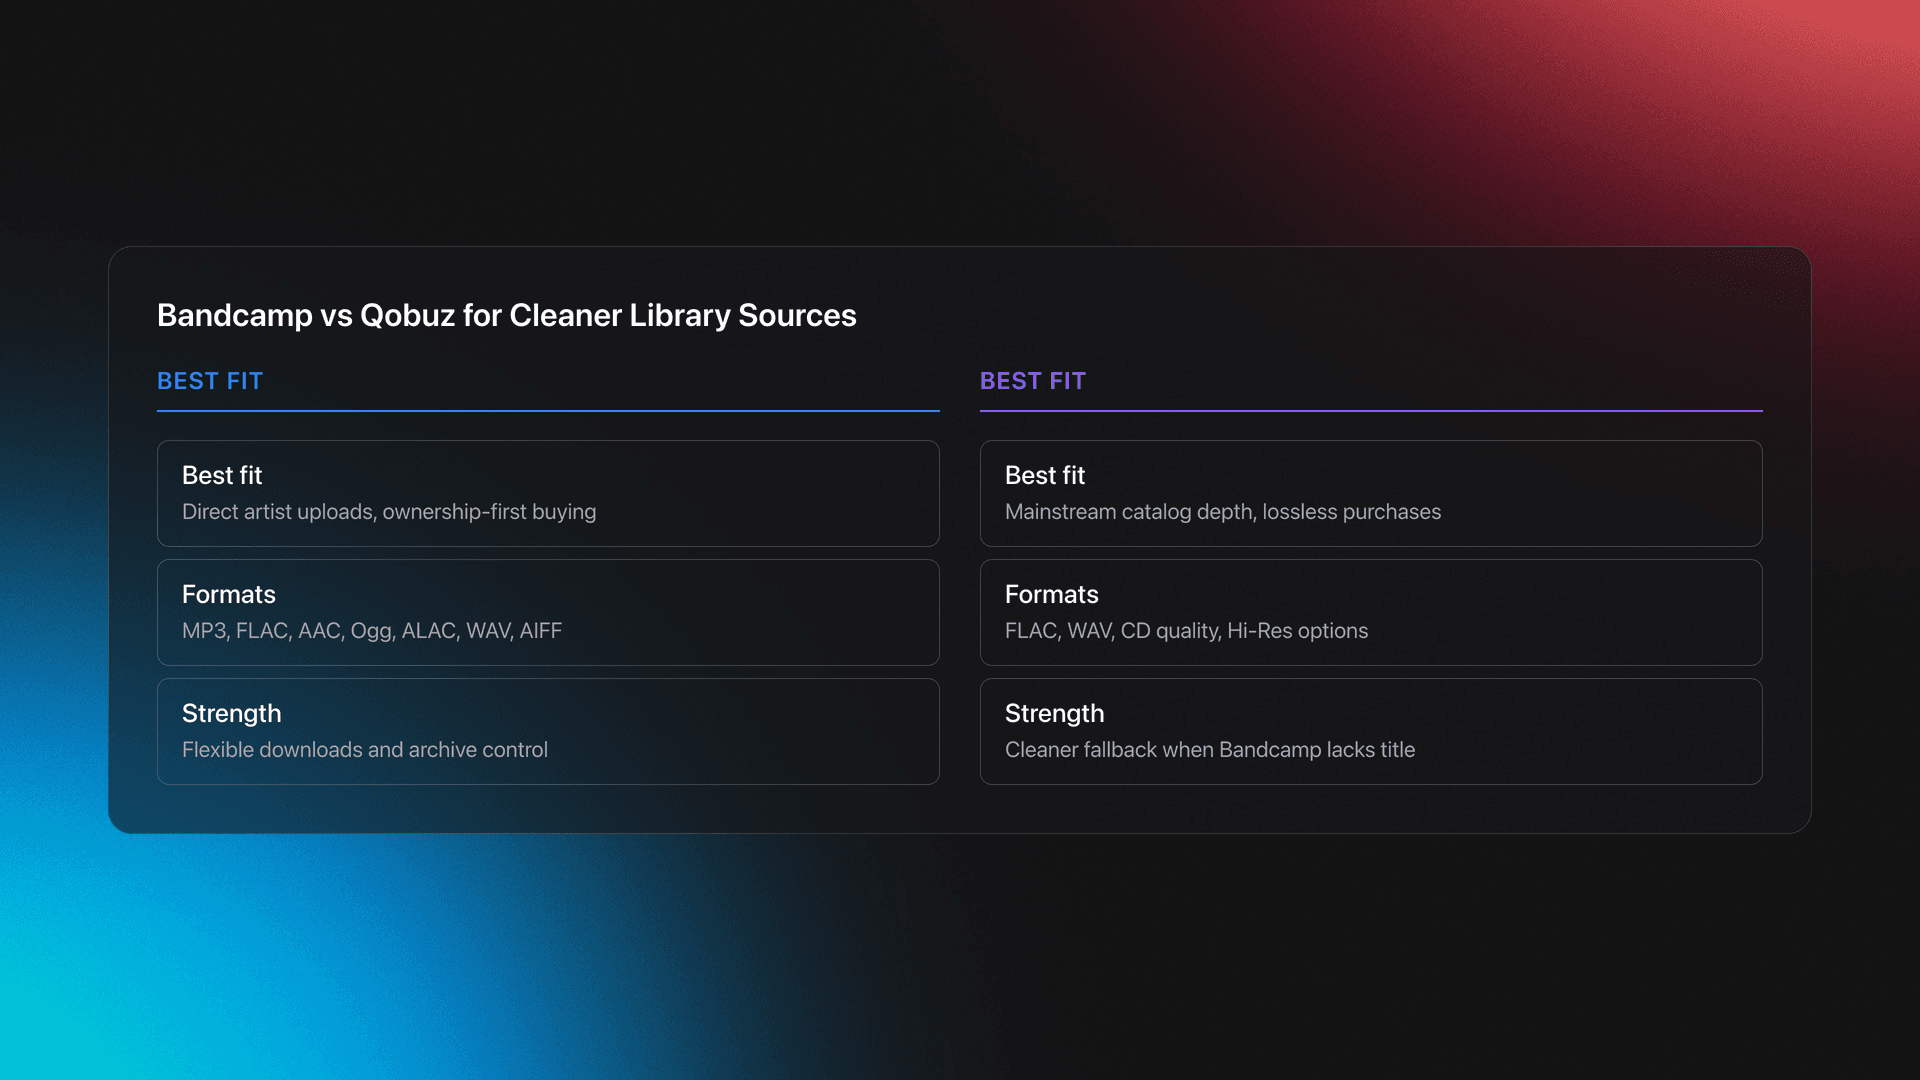
Task: Click 'Cleaner fallback when Bandcamp lacks title' text
Action: click(1210, 749)
